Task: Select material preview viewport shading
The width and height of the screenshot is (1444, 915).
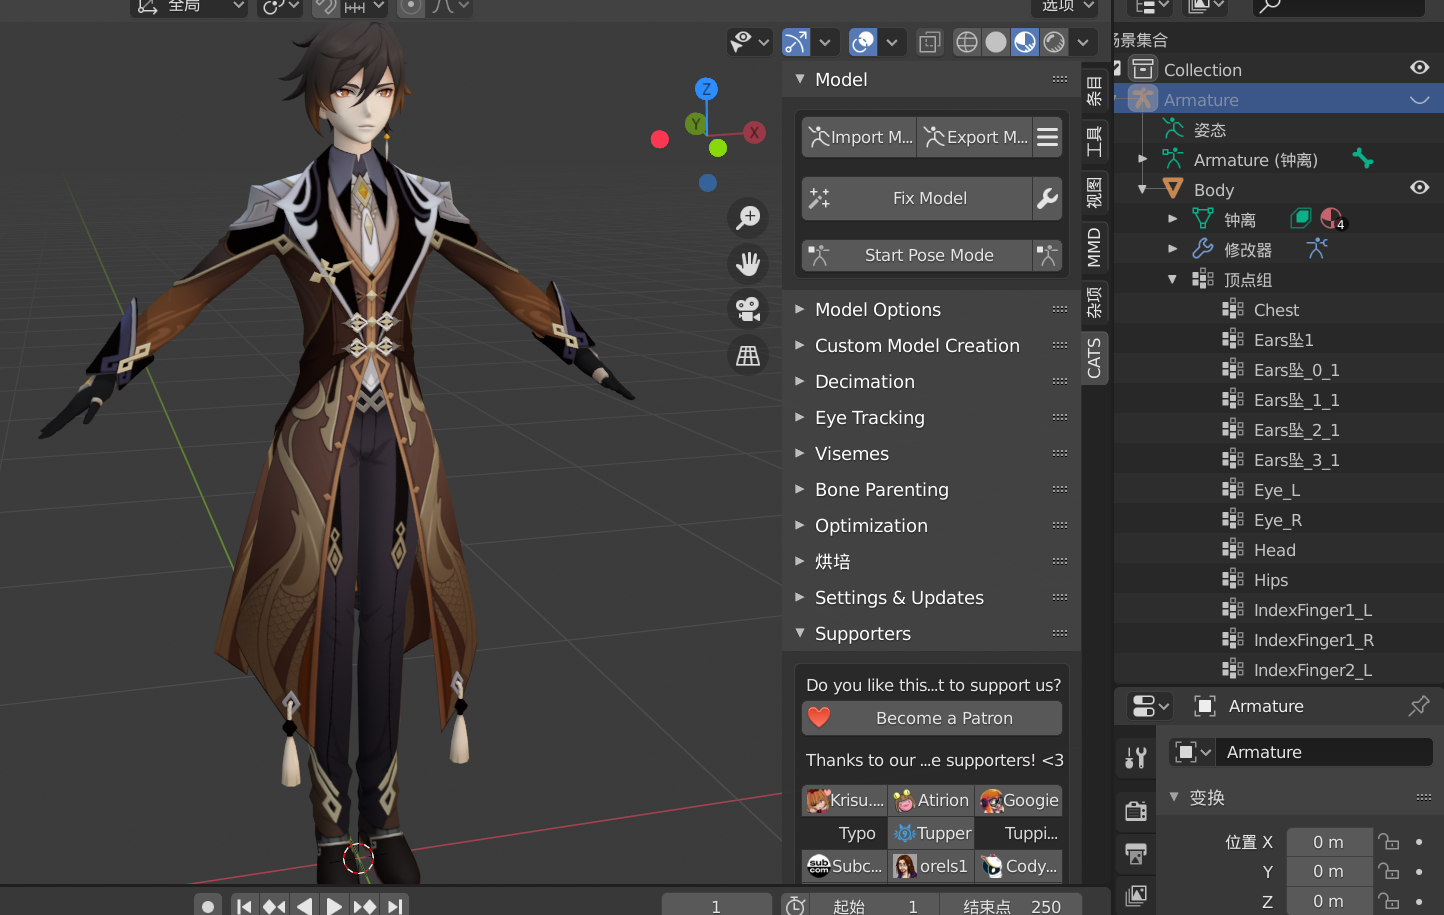Action: point(1025,42)
